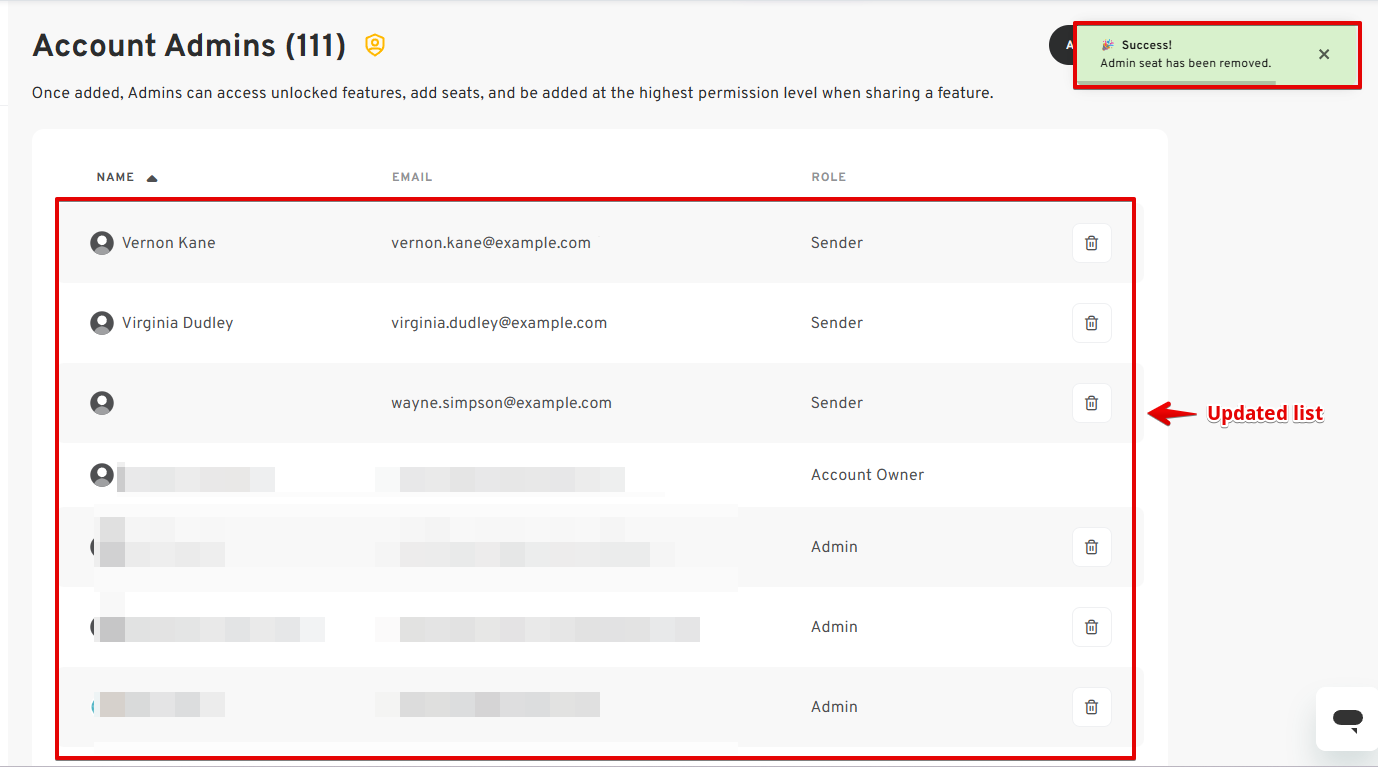Click the Account Owner row avatar

click(102, 475)
